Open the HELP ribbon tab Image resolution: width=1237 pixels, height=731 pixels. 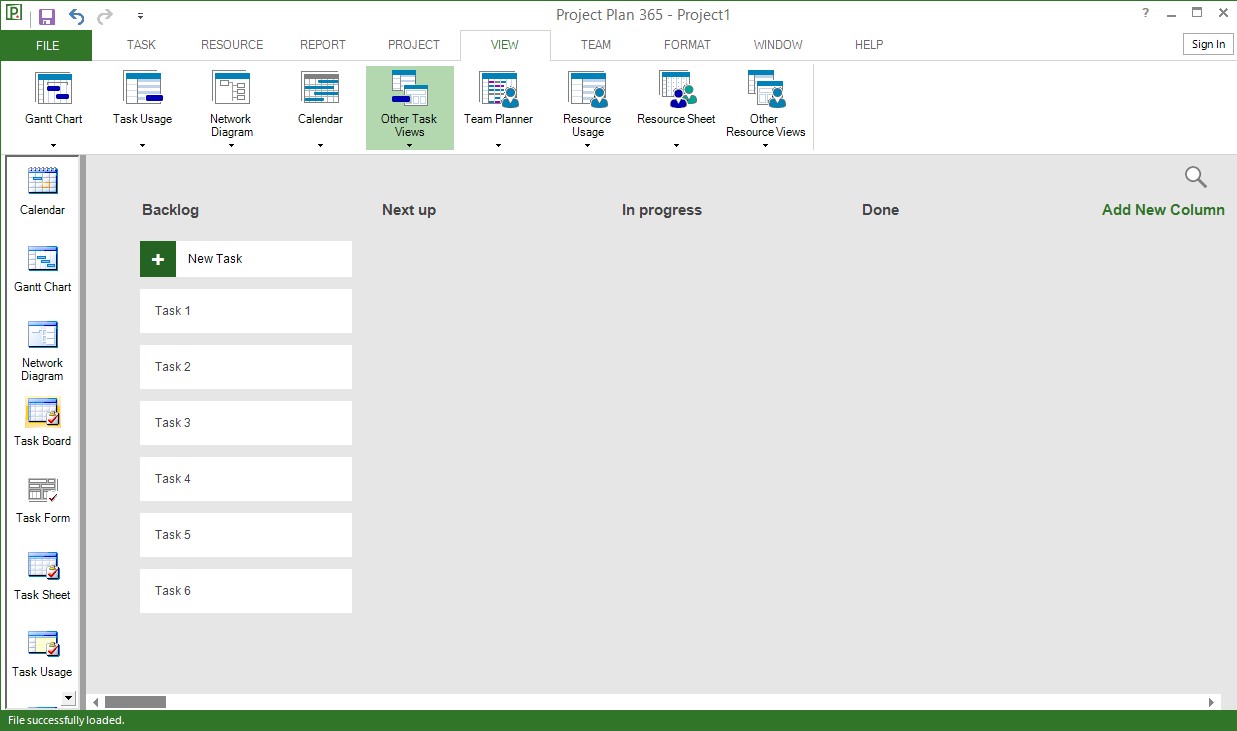(869, 45)
